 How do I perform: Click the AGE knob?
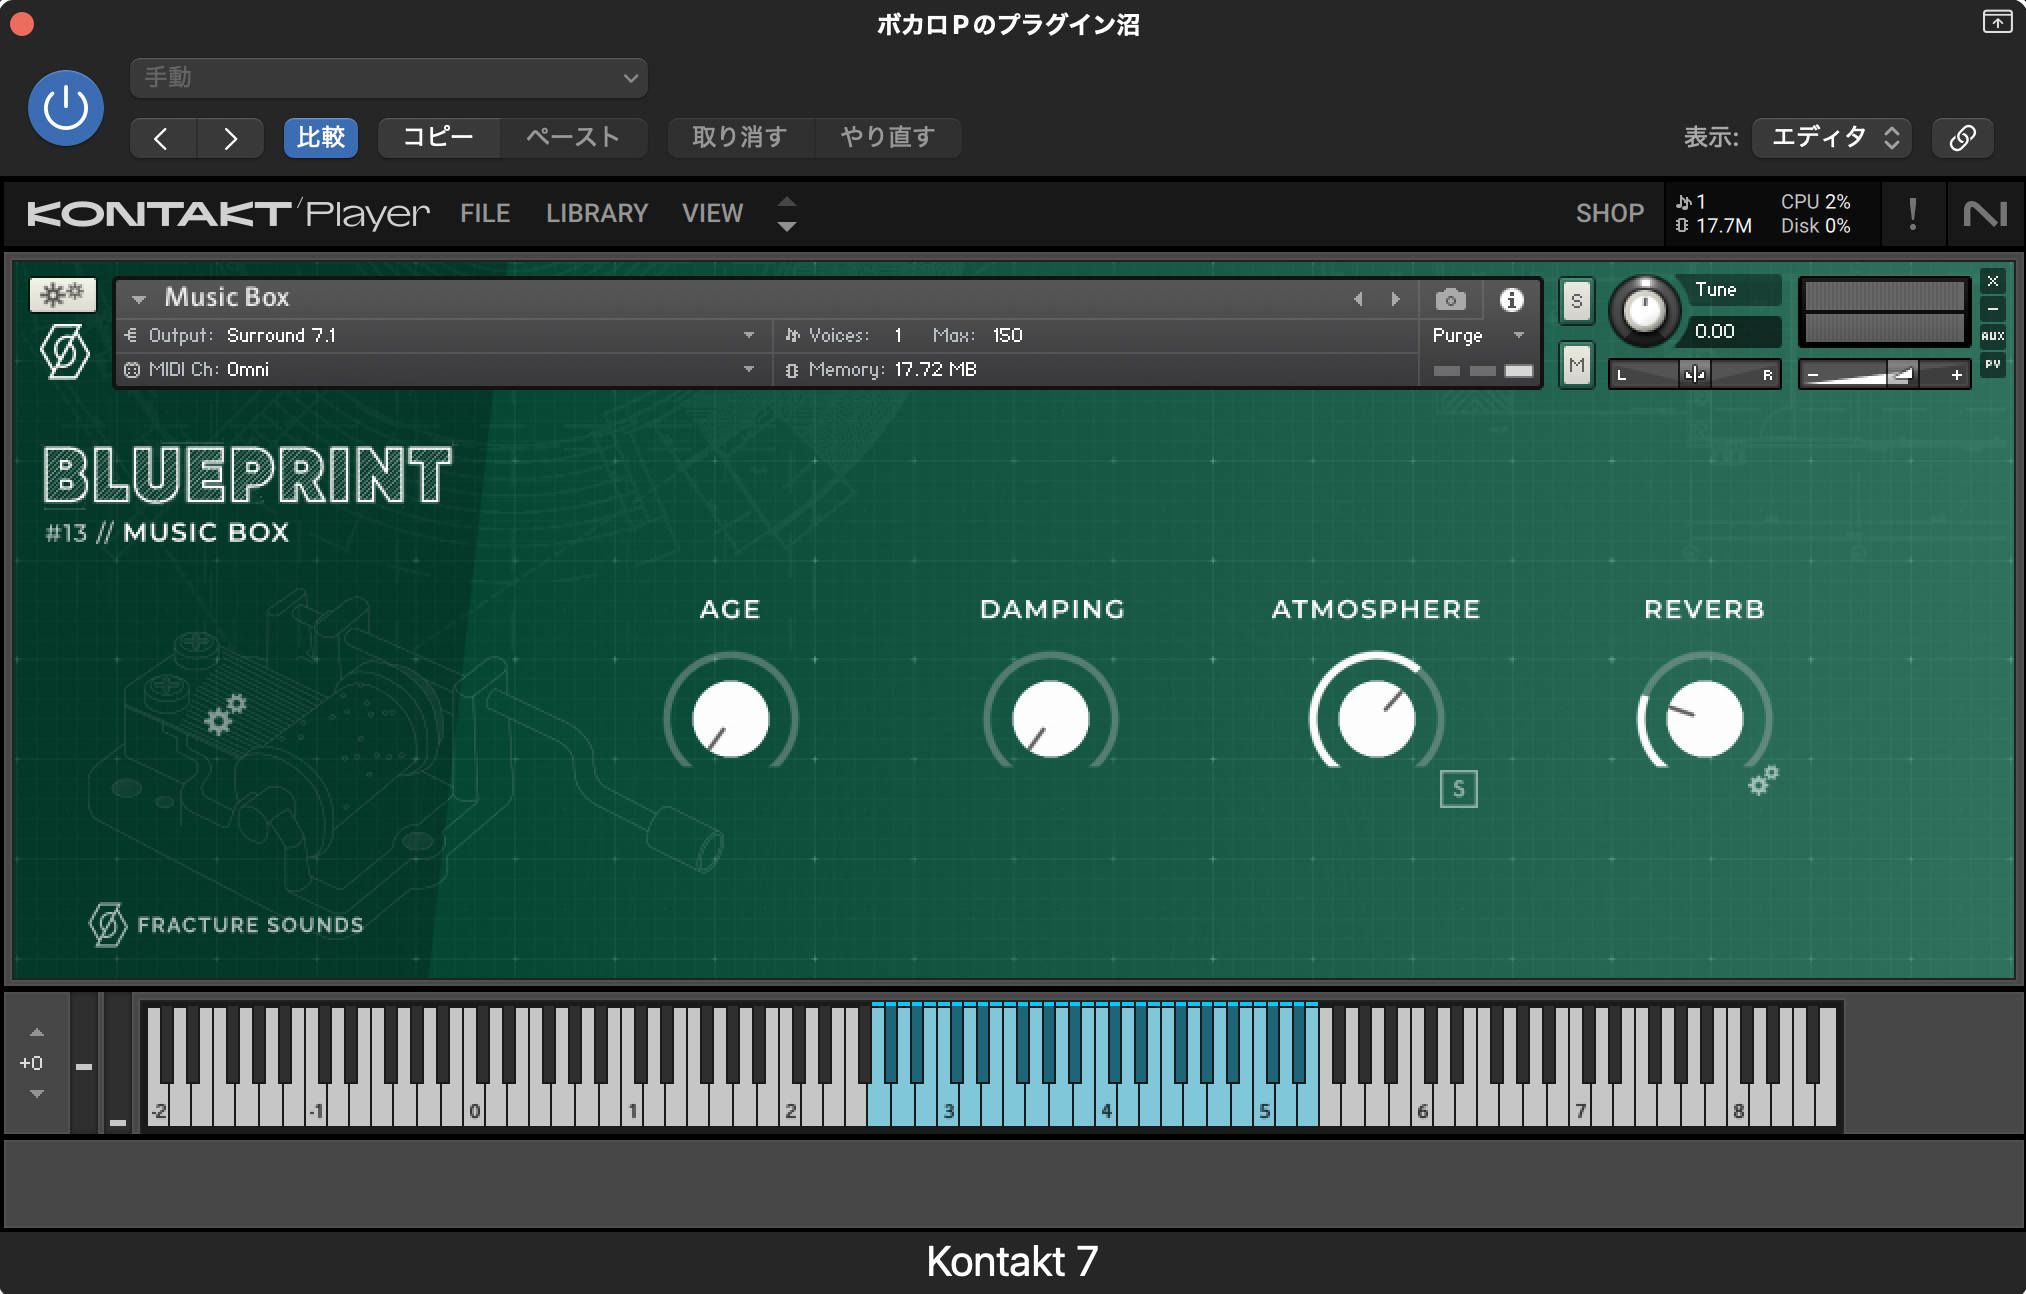(x=731, y=718)
